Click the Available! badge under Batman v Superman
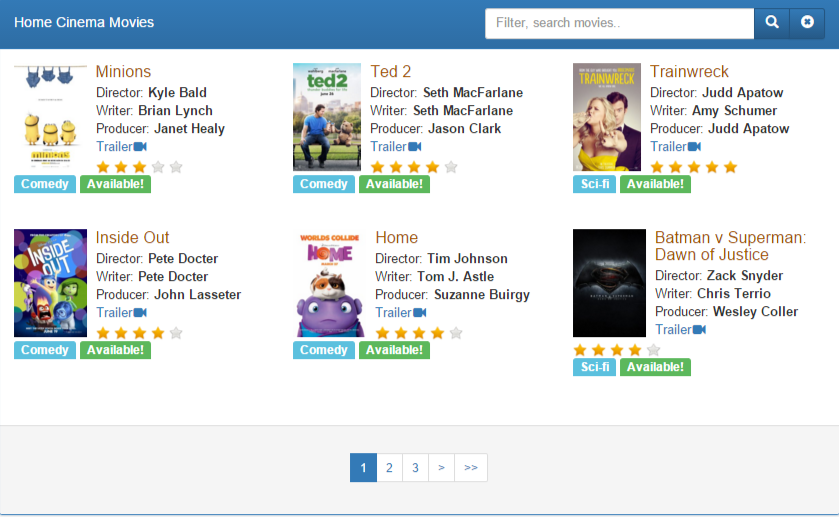Viewport: 839px width, 517px height. (x=655, y=367)
